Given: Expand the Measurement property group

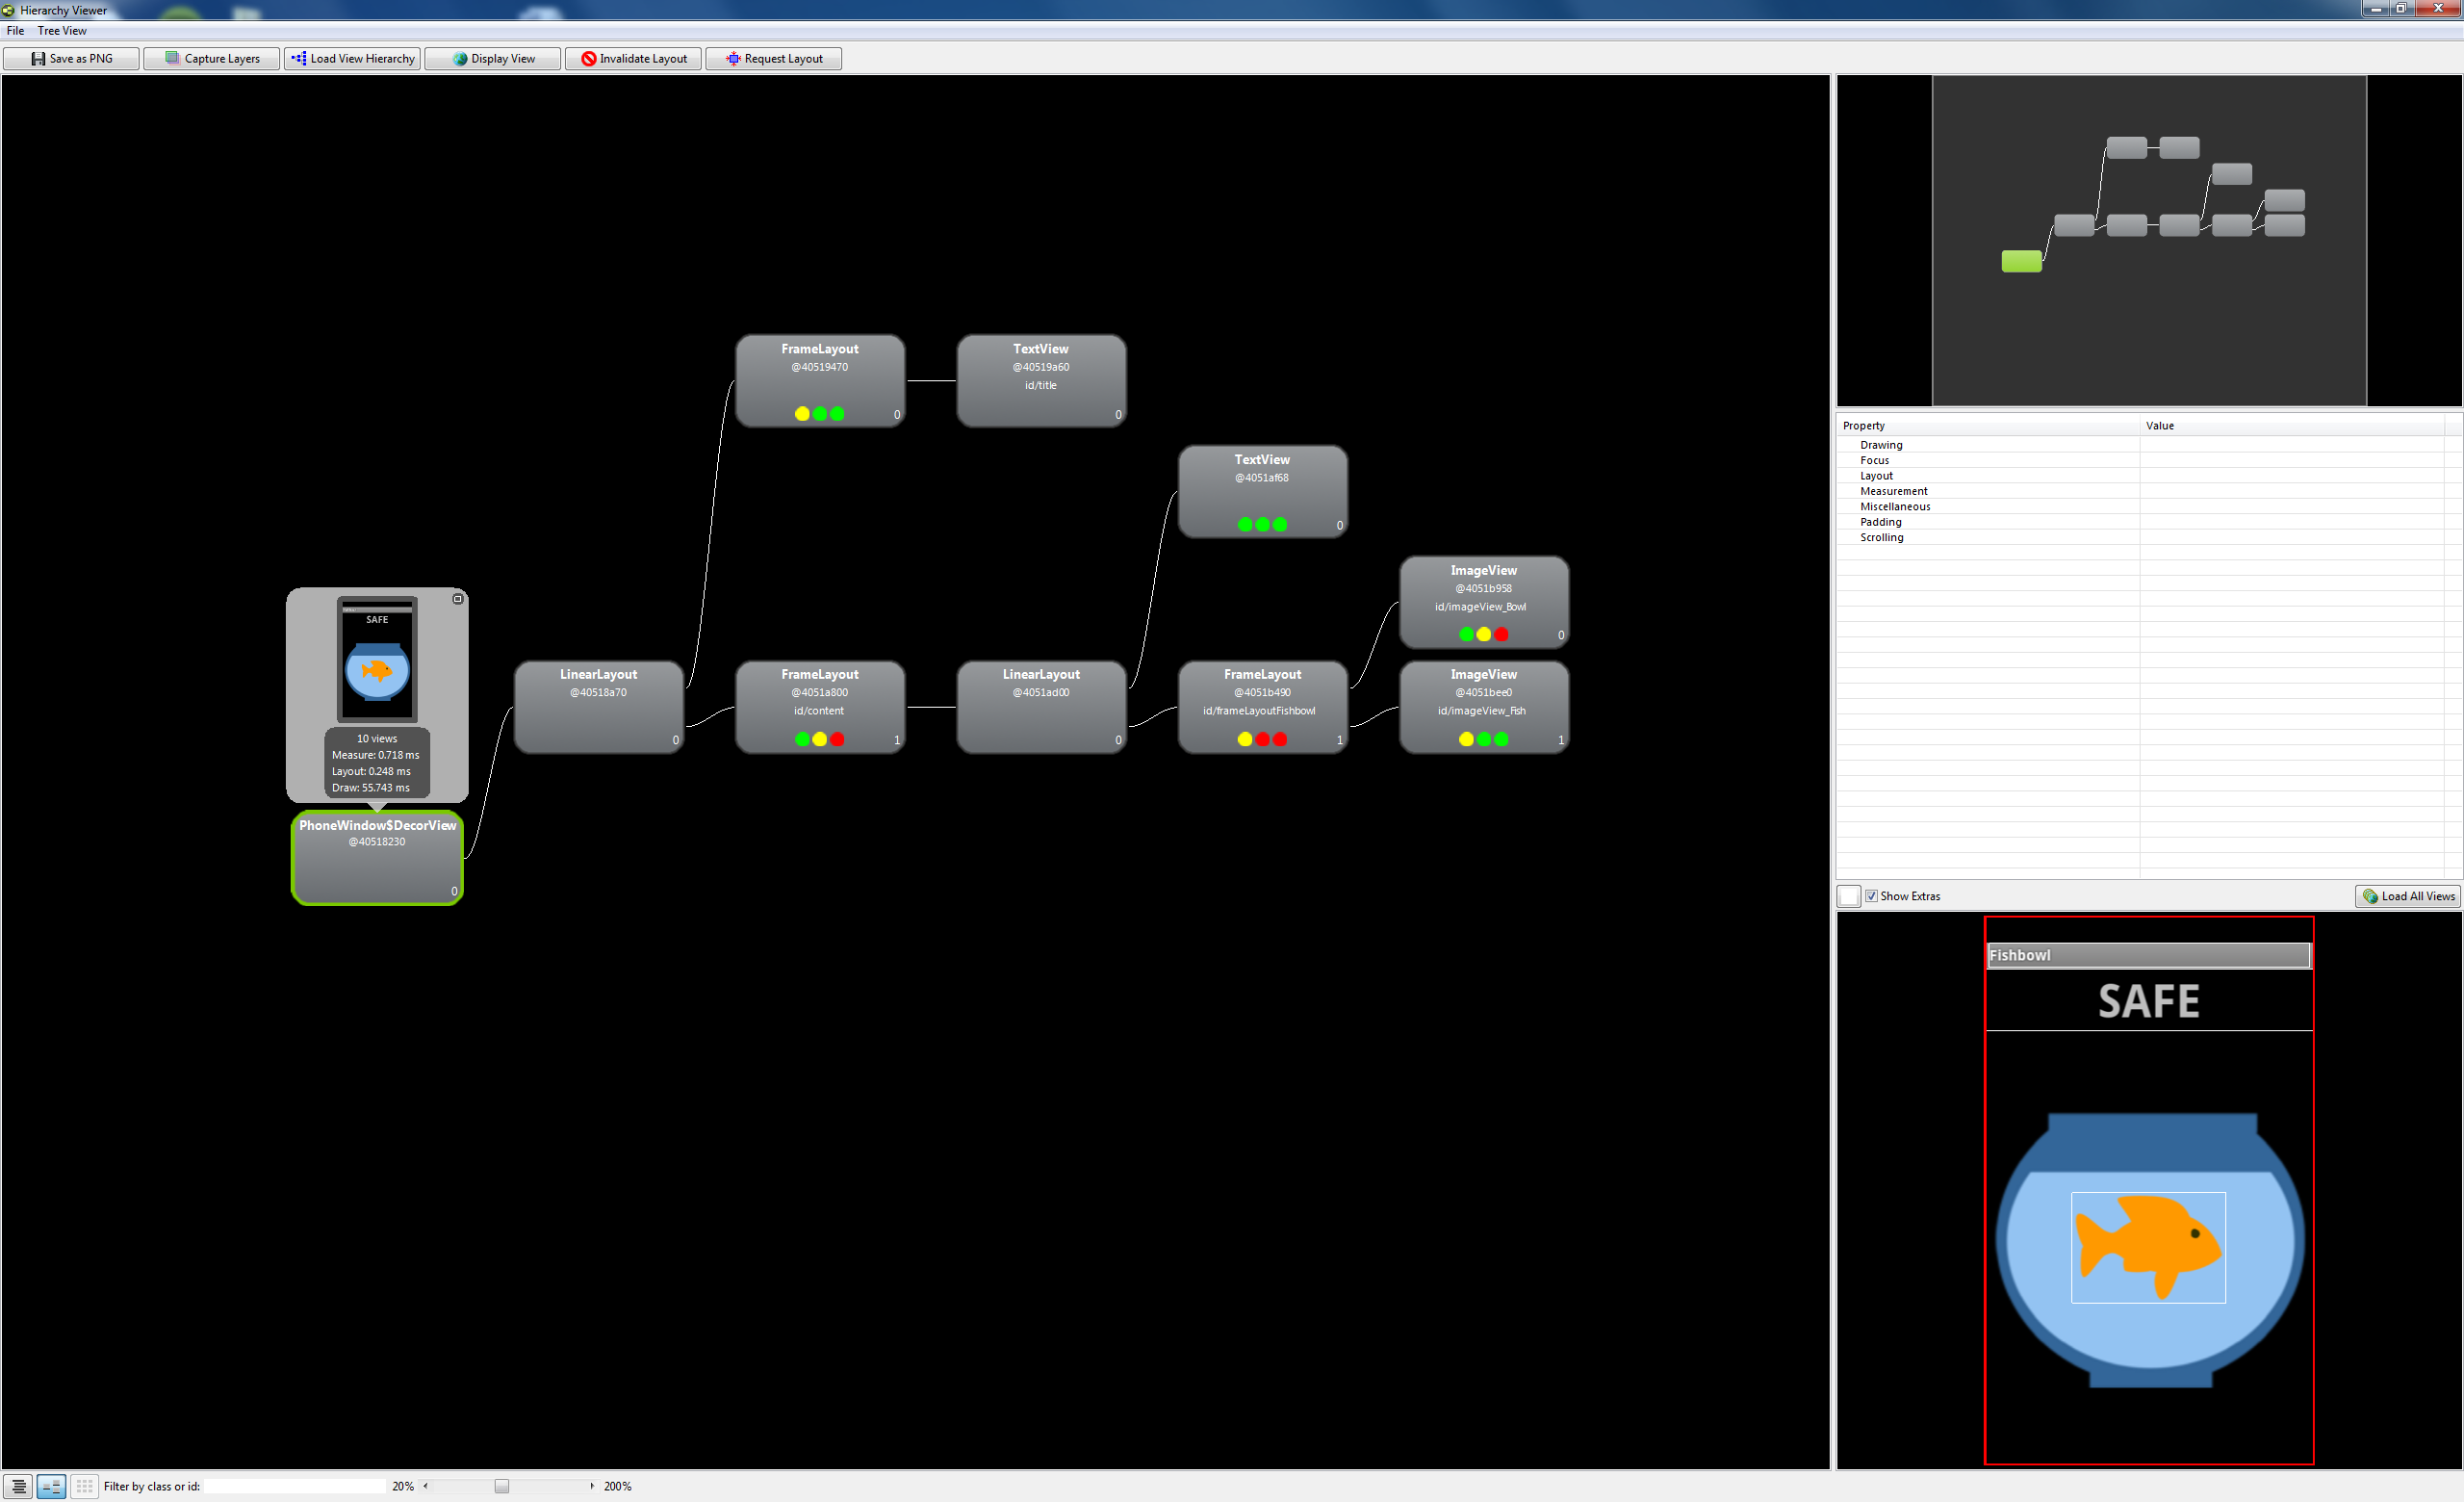Looking at the screenshot, I should pos(1893,492).
